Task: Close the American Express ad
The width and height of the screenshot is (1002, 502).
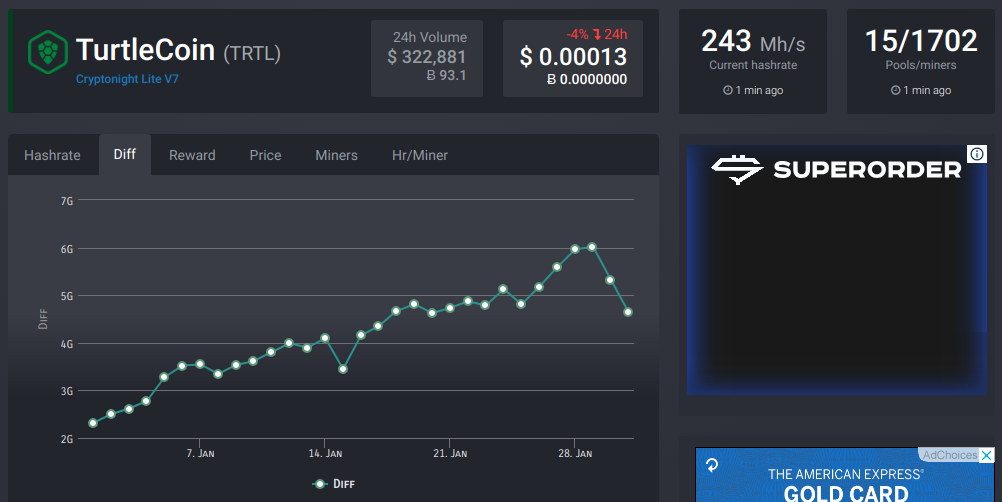Action: coord(987,455)
